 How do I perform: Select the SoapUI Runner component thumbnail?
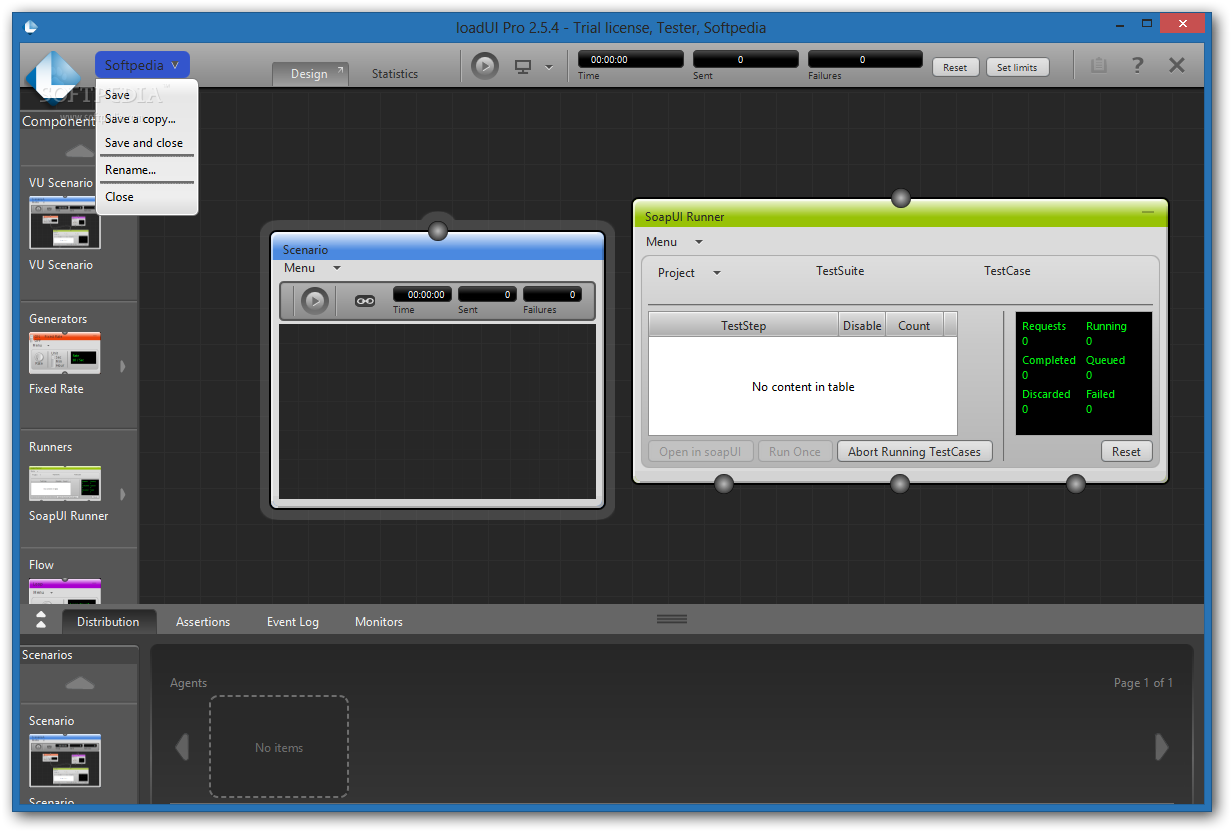point(65,482)
